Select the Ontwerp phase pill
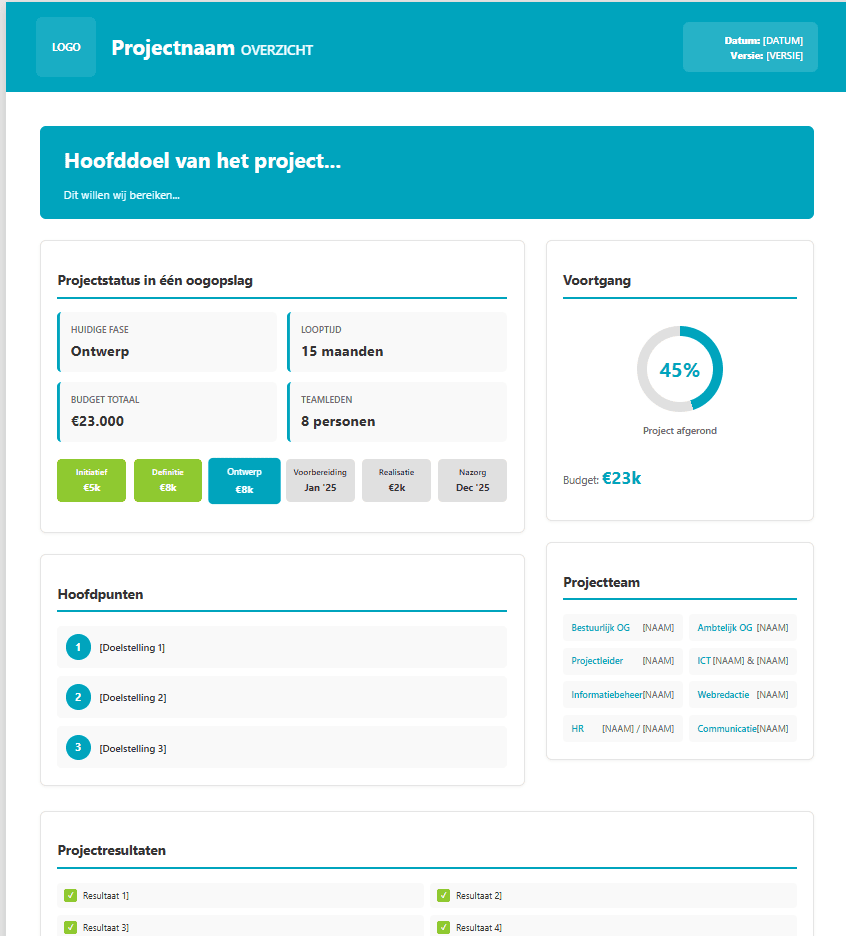Image resolution: width=846 pixels, height=936 pixels. 244,480
